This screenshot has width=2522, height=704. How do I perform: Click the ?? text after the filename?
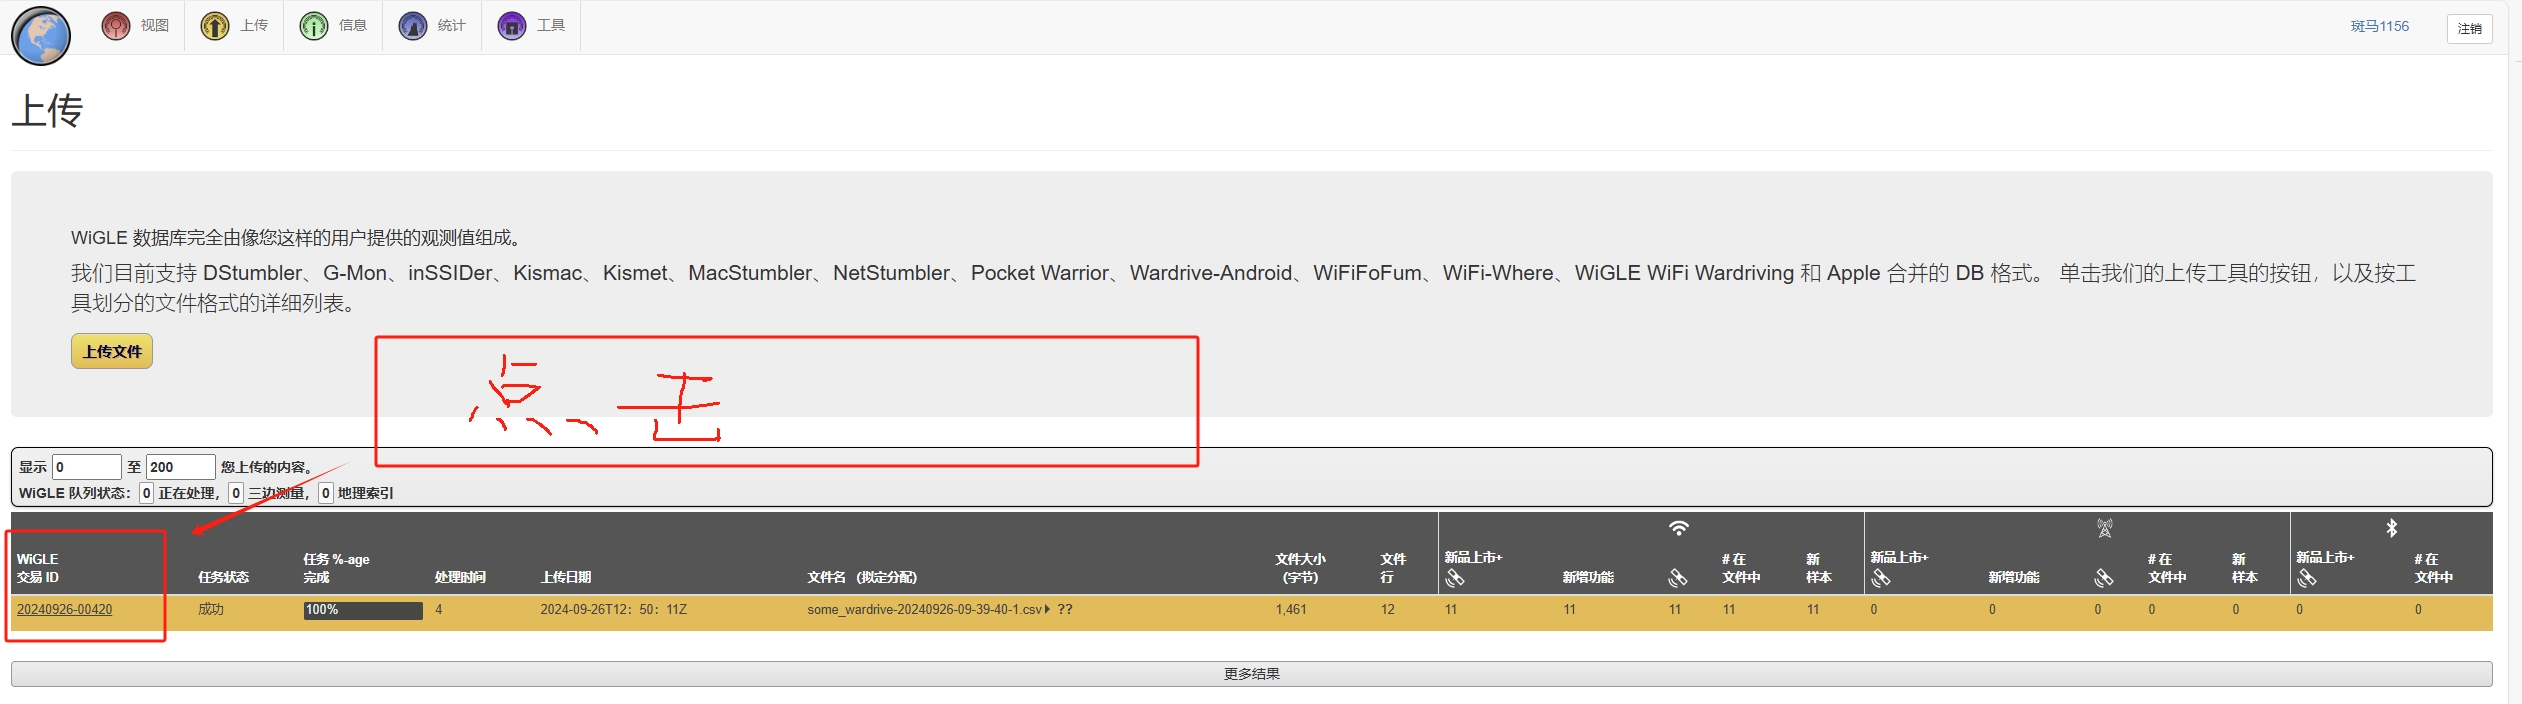click(1065, 609)
